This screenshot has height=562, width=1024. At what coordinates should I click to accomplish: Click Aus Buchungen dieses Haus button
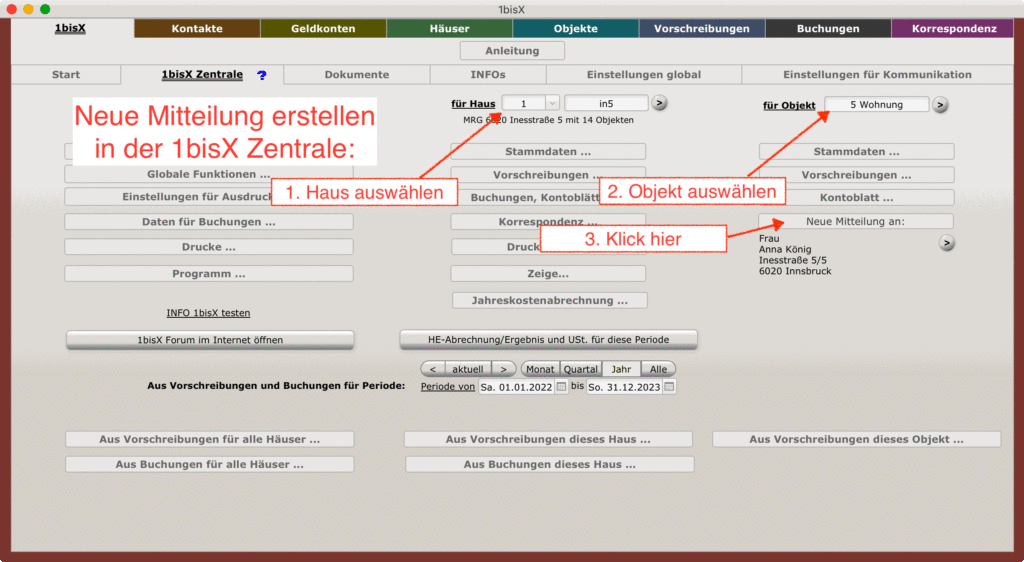click(x=549, y=464)
